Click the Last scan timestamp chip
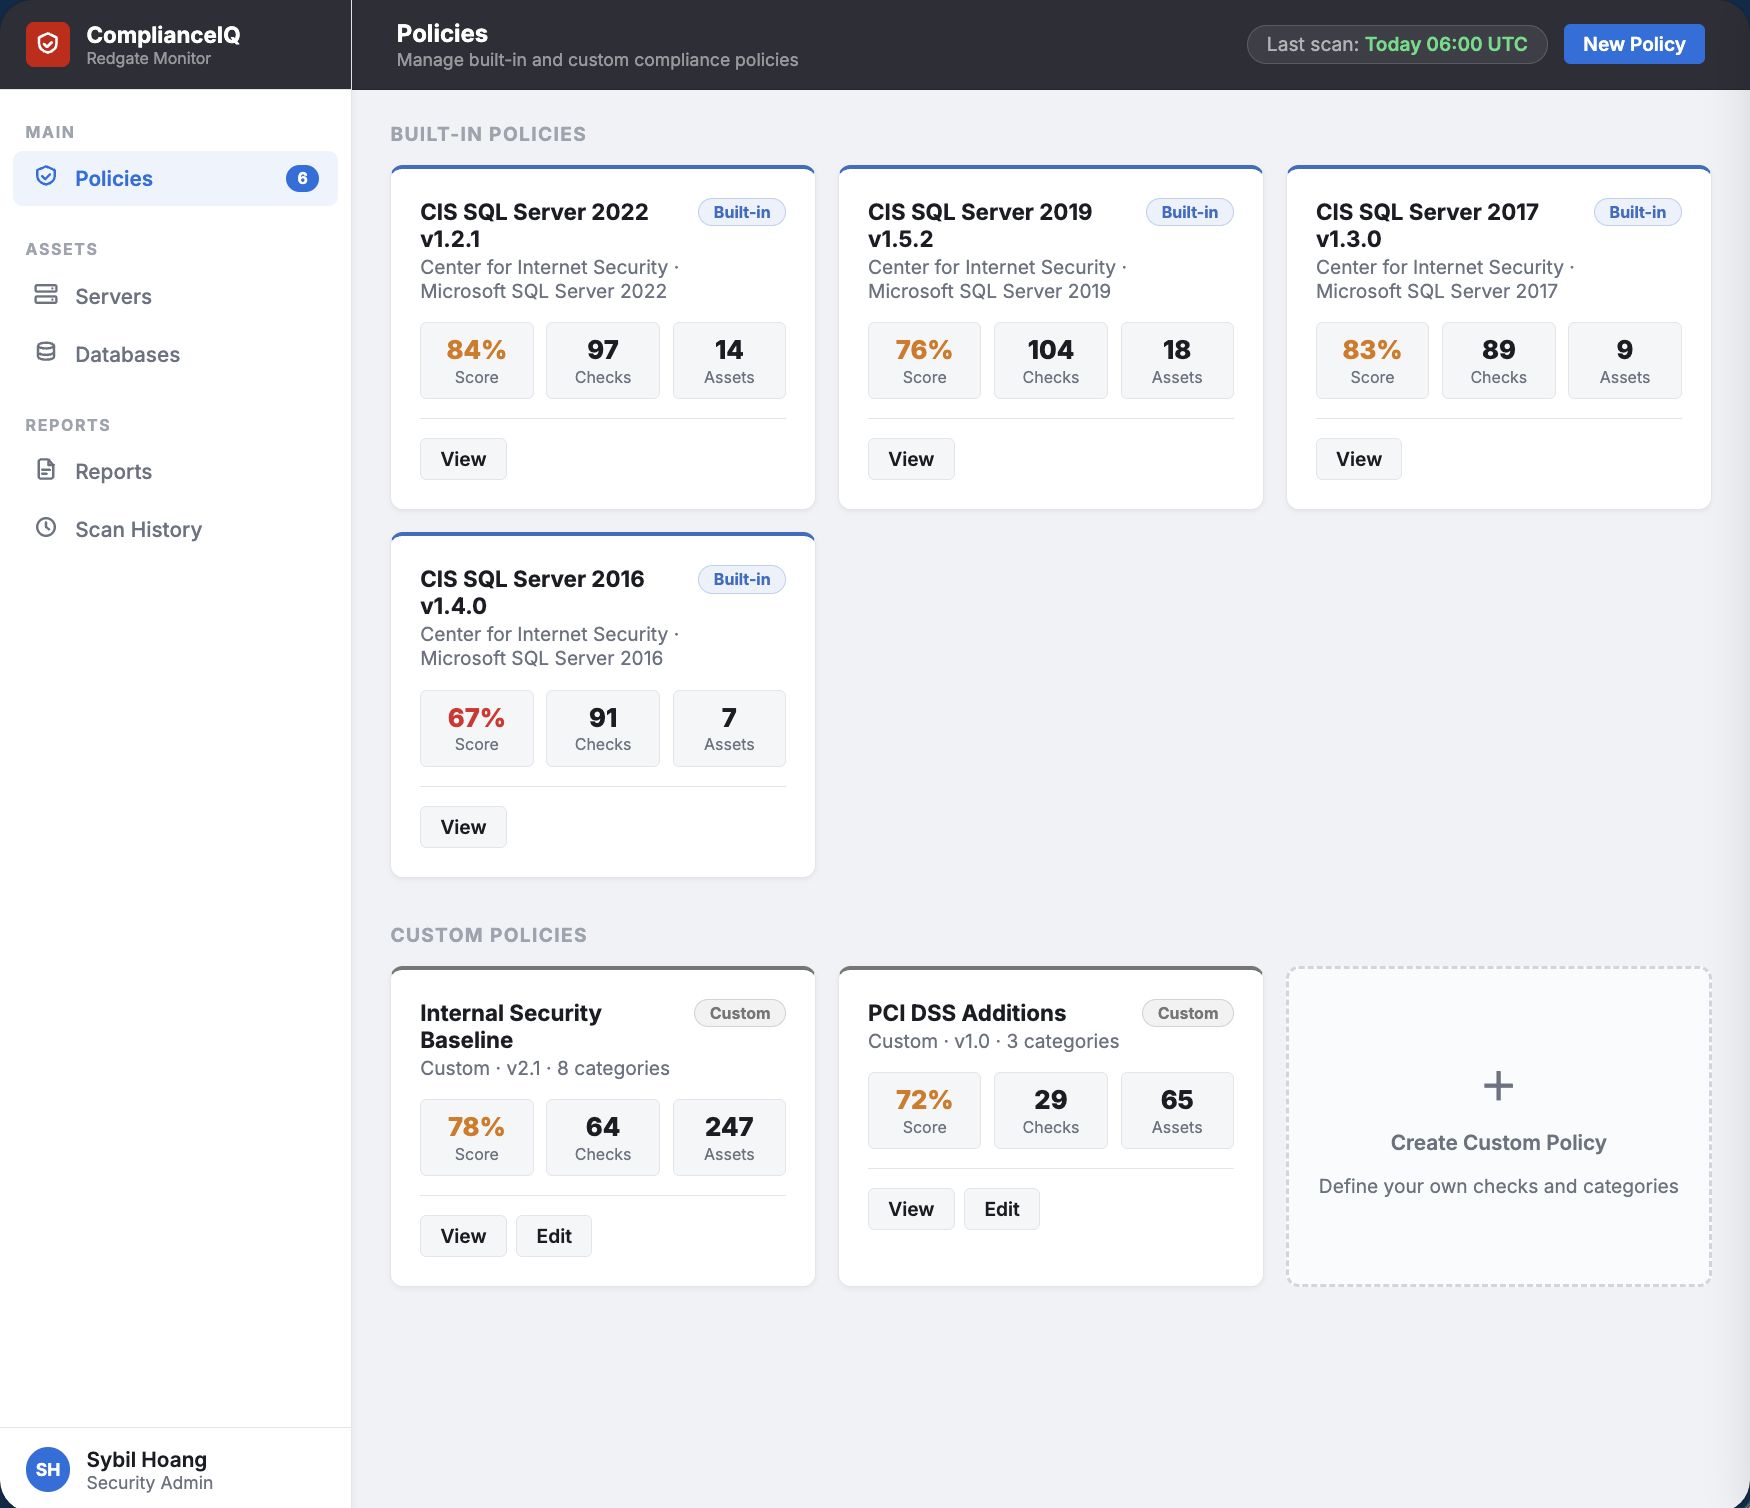 click(1396, 44)
